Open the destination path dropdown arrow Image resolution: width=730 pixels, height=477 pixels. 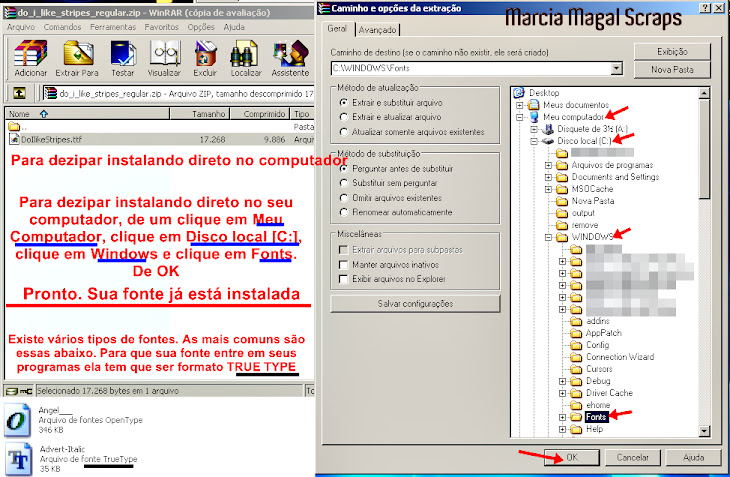pyautogui.click(x=616, y=68)
